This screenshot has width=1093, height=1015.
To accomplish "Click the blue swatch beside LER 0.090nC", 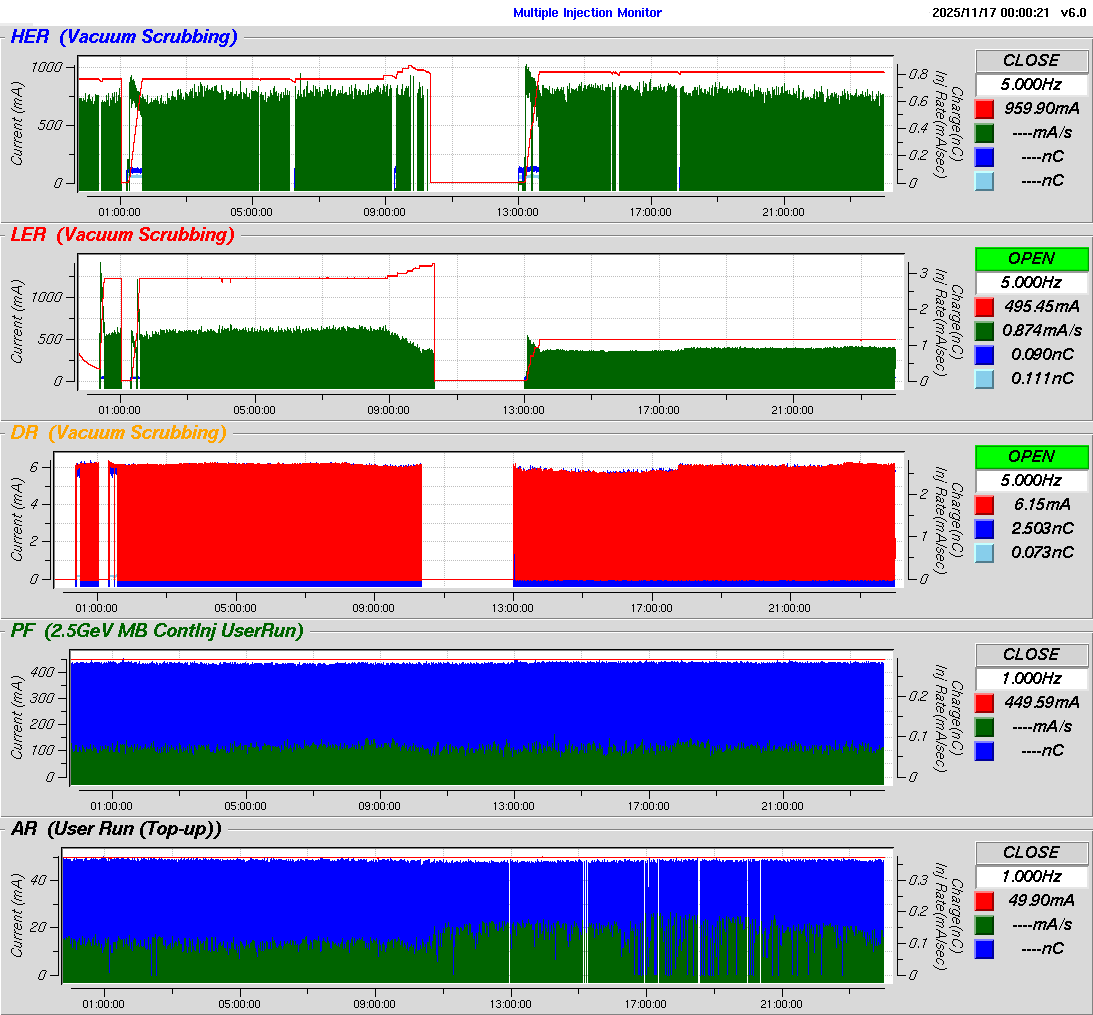I will pyautogui.click(x=984, y=354).
